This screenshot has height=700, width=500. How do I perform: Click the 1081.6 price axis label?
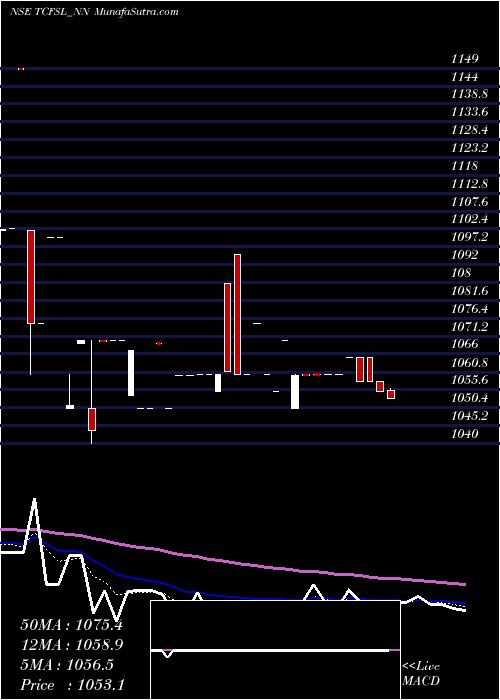point(469,291)
